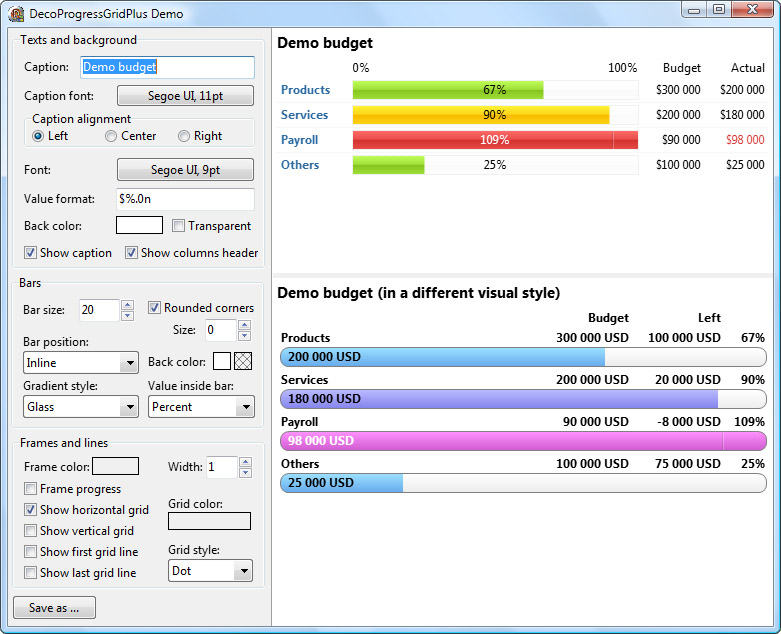Toggle Show horizontal grid checkbox

point(31,510)
